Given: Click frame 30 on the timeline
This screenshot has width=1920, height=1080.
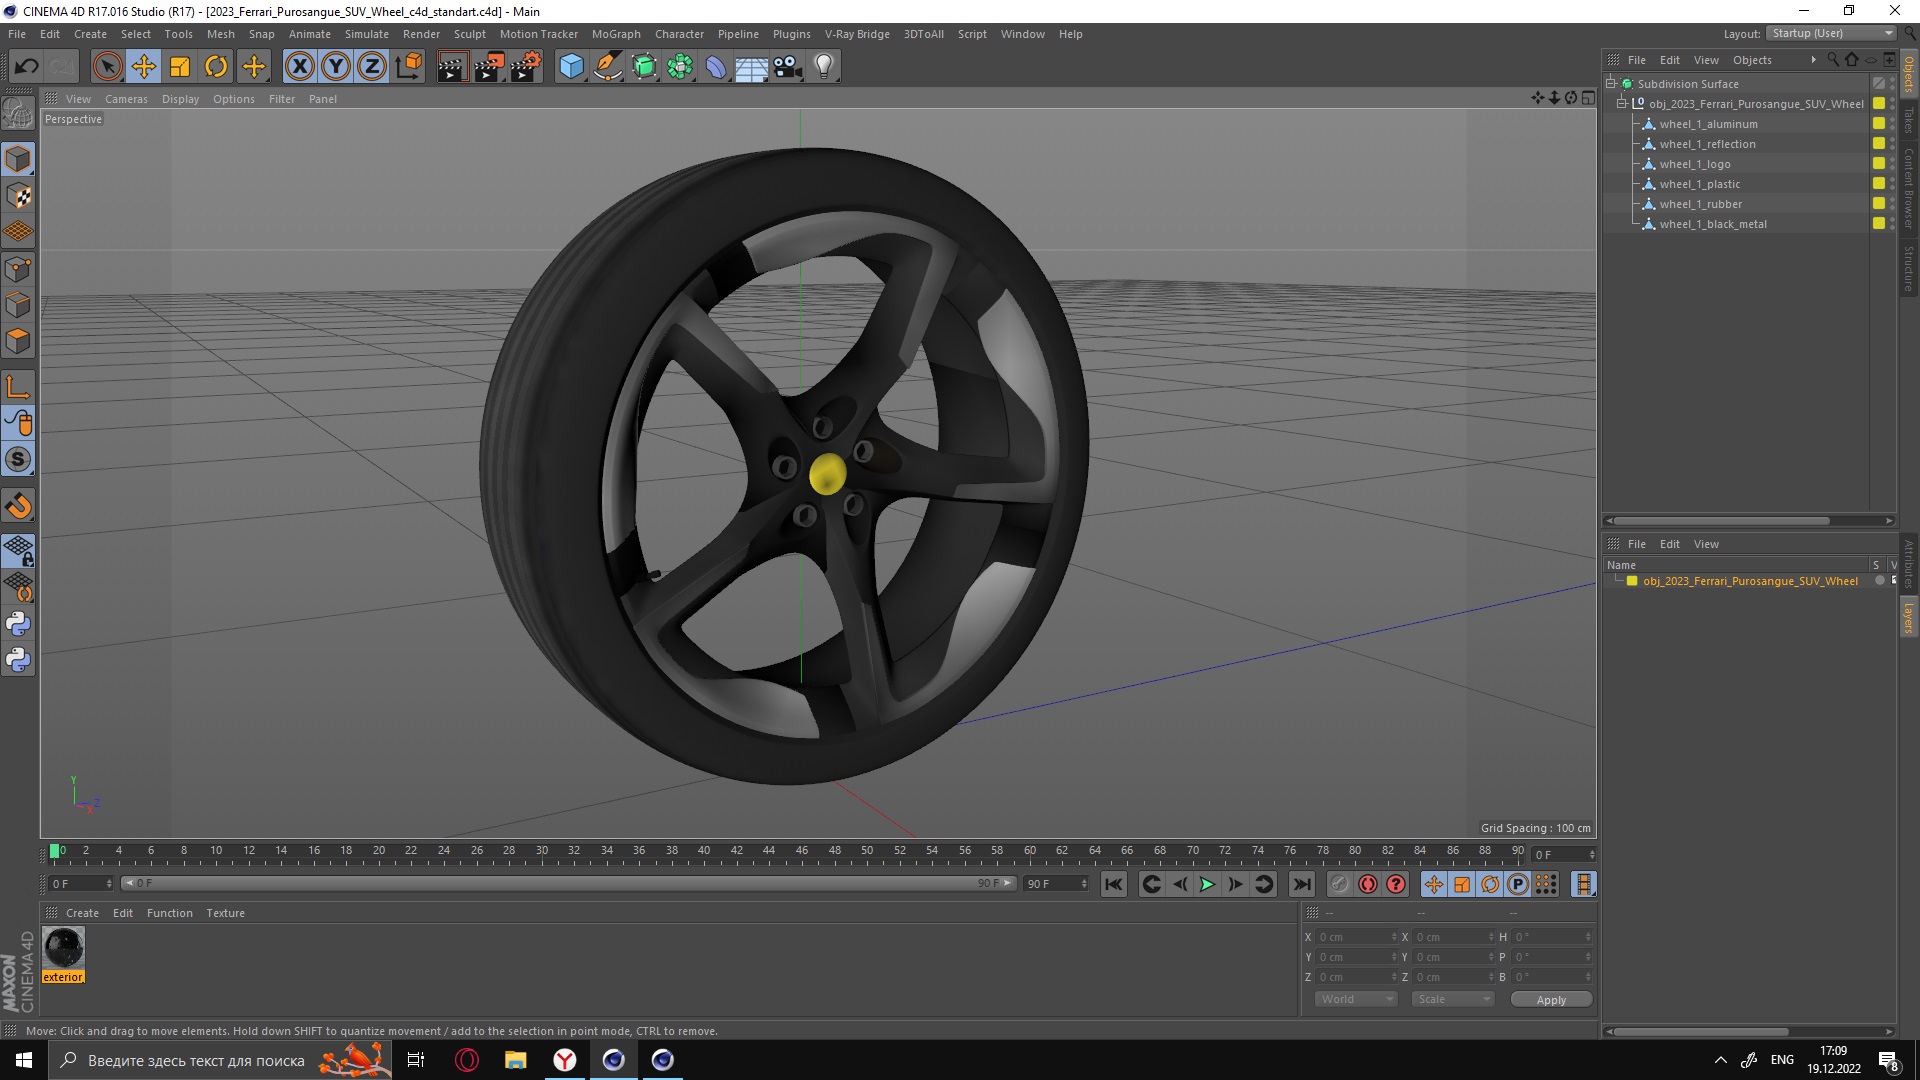Looking at the screenshot, I should [x=541, y=853].
